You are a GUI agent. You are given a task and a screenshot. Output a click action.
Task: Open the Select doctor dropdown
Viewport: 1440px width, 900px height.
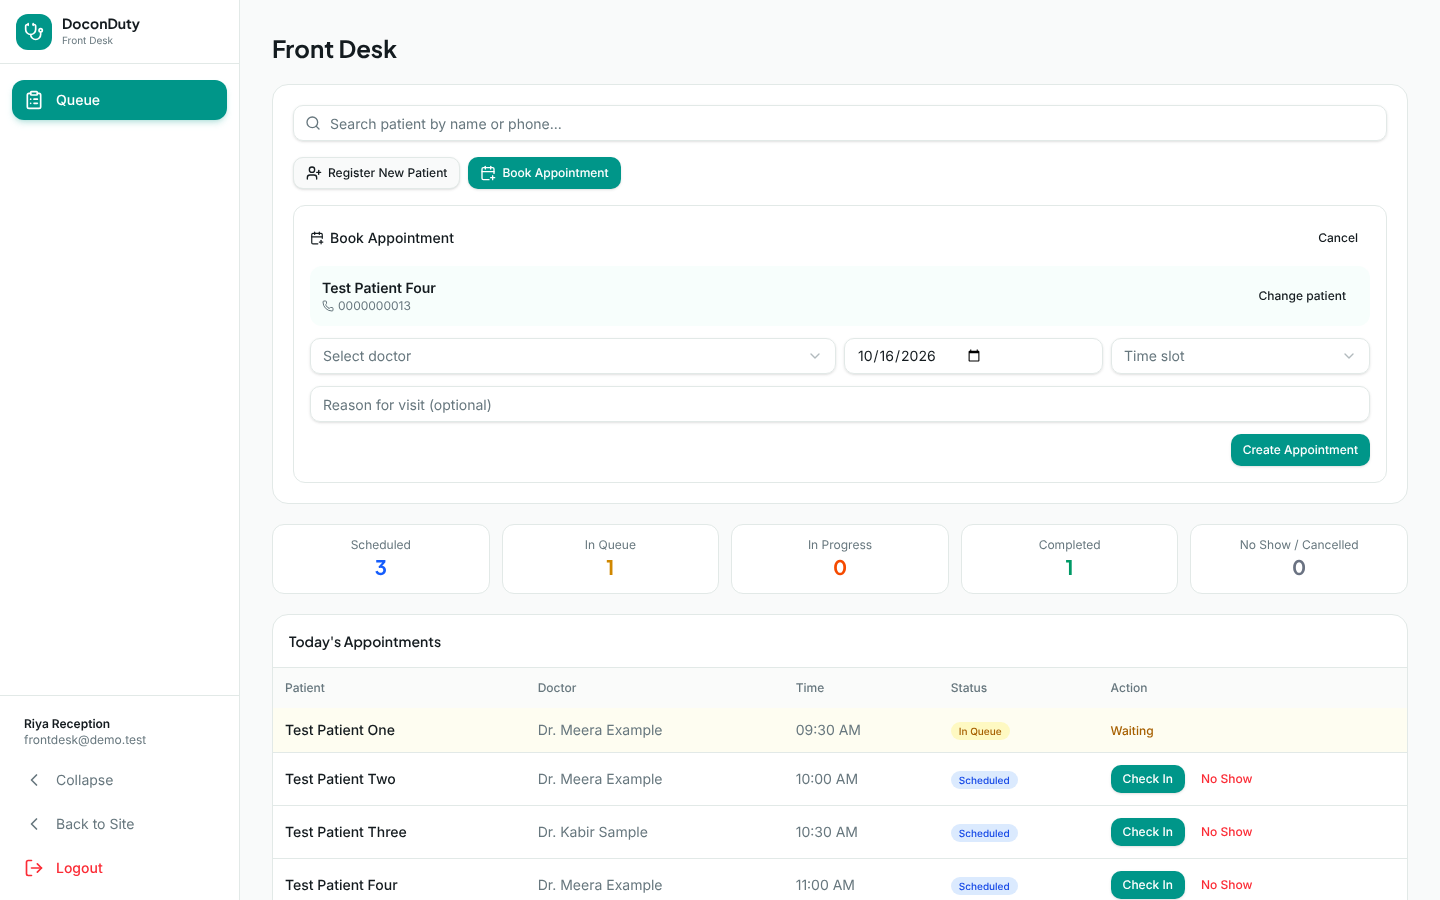[x=572, y=356]
